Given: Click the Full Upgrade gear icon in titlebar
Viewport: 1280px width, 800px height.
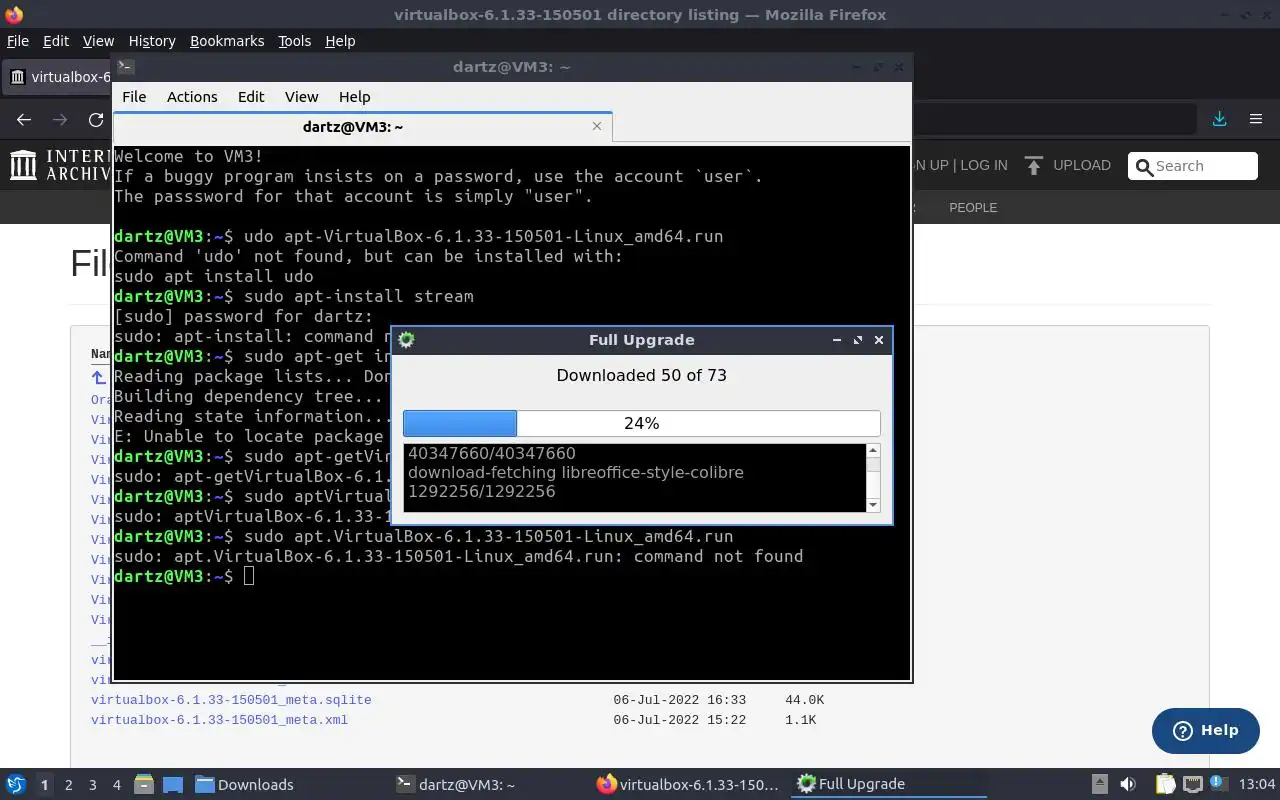Looking at the screenshot, I should click(x=406, y=339).
